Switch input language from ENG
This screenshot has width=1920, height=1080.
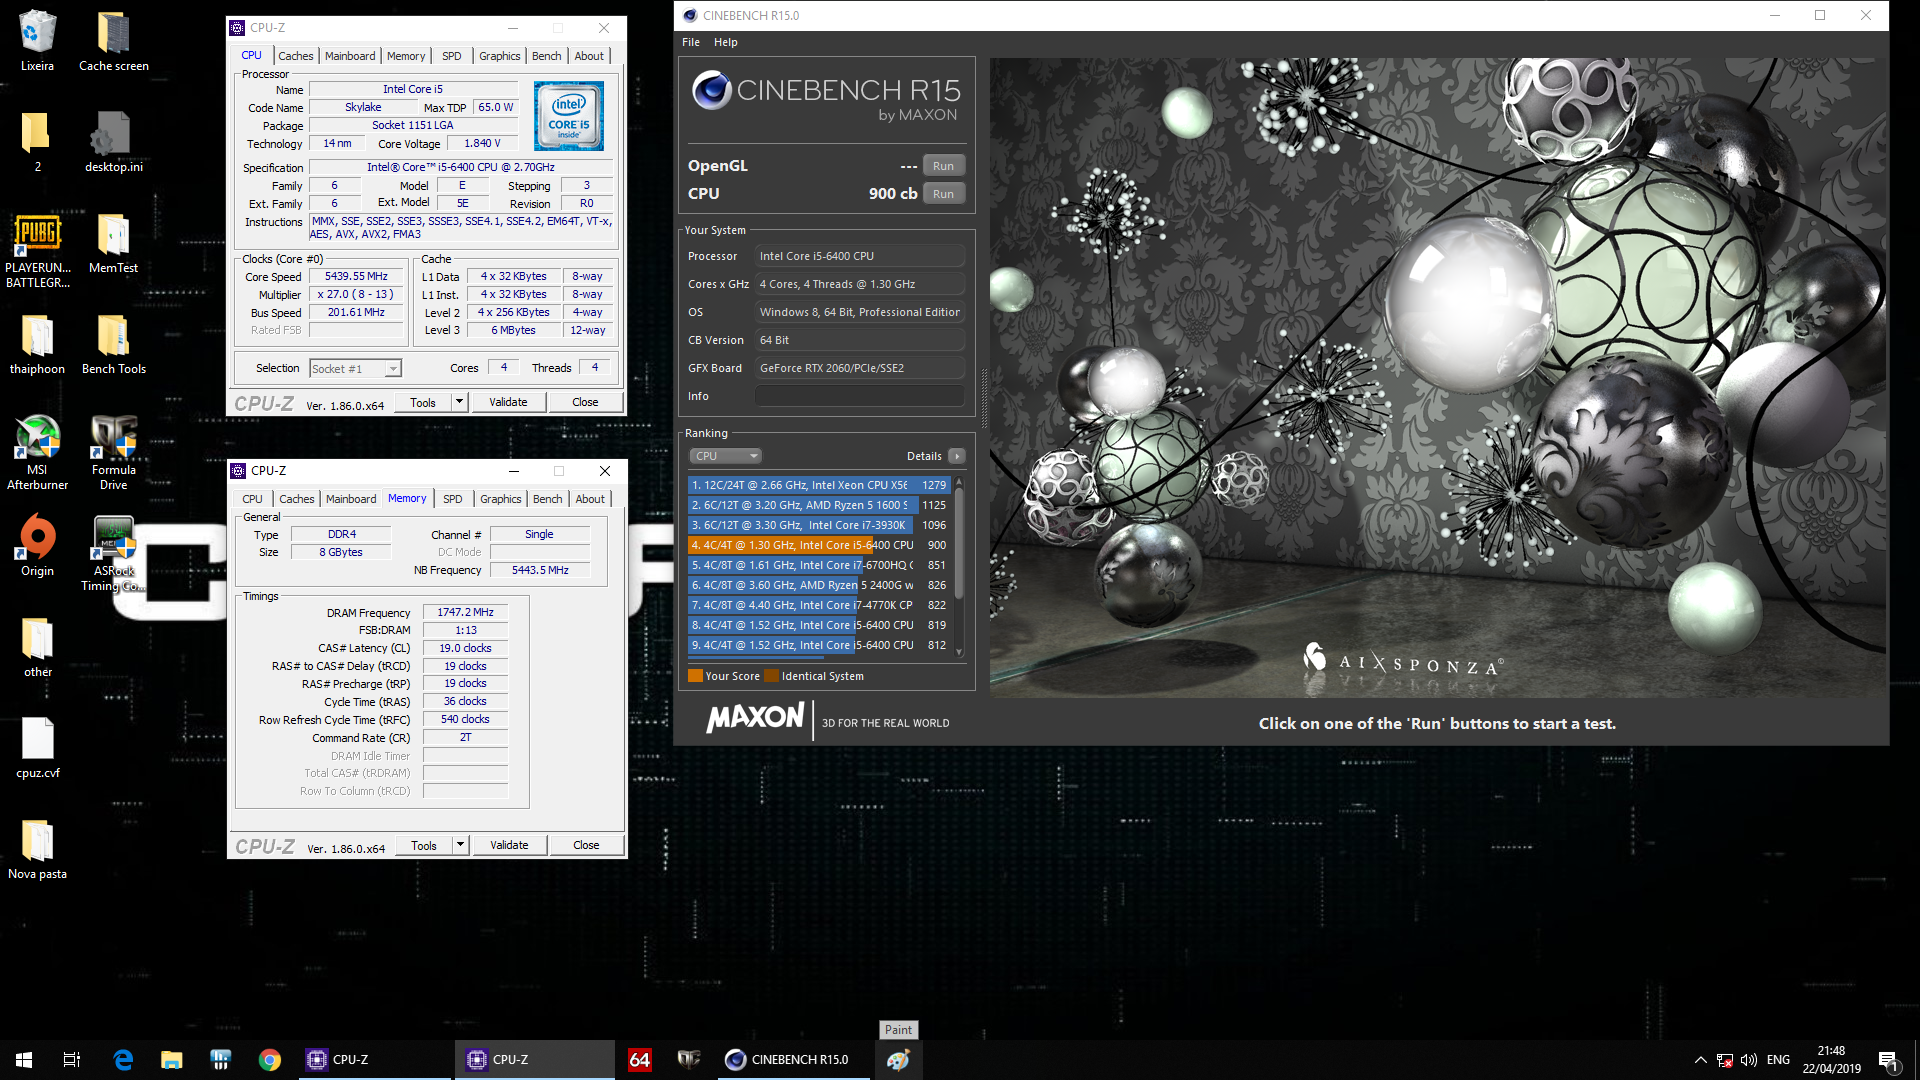coord(1778,1060)
